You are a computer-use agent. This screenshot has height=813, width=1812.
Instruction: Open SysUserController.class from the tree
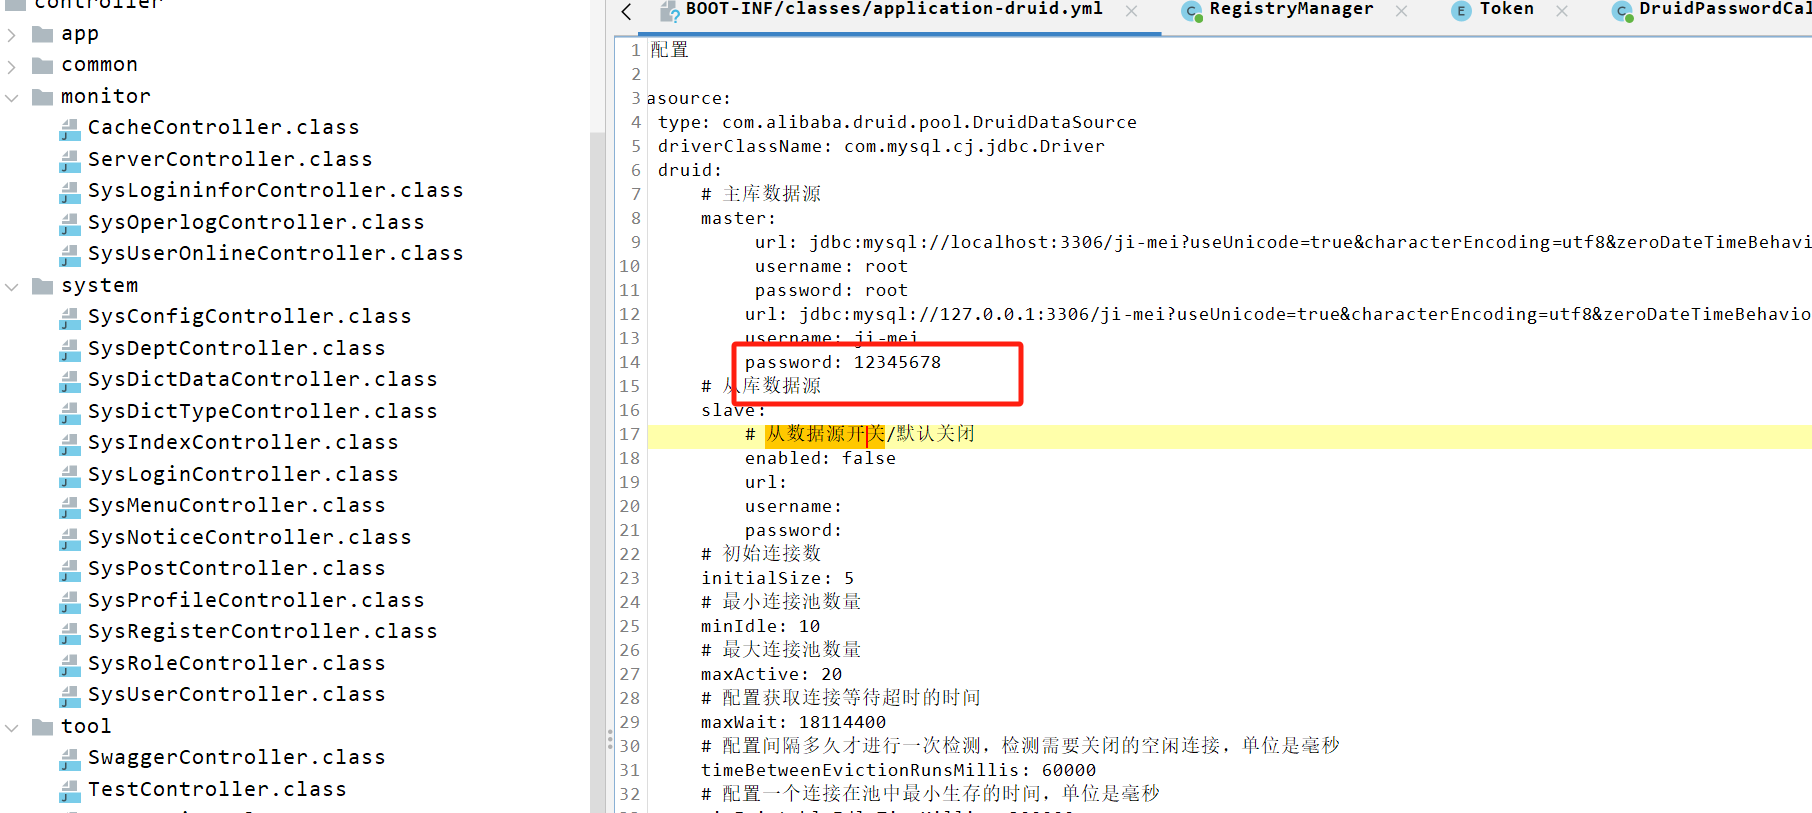[x=236, y=694]
